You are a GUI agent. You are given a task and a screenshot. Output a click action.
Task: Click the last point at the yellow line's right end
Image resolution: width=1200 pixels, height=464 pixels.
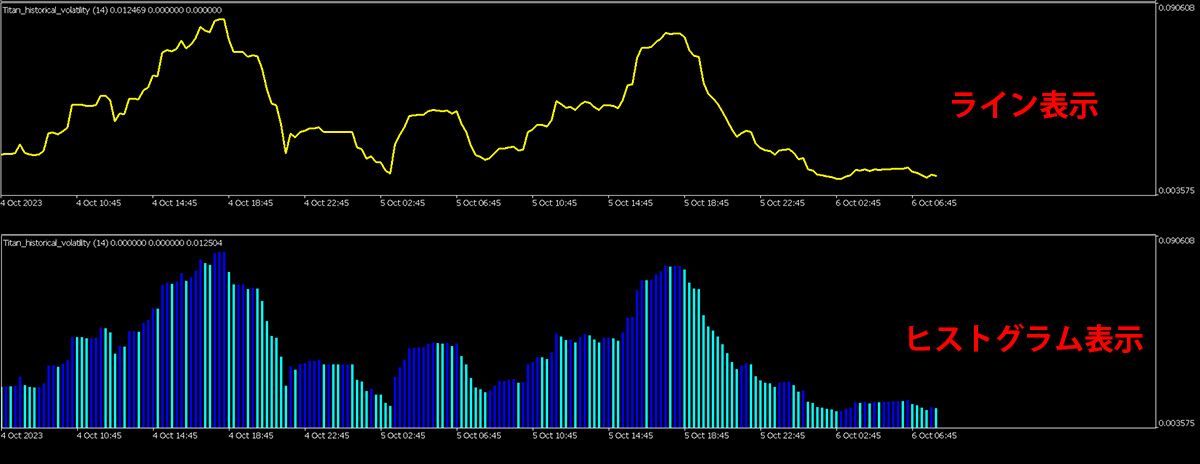pos(935,176)
